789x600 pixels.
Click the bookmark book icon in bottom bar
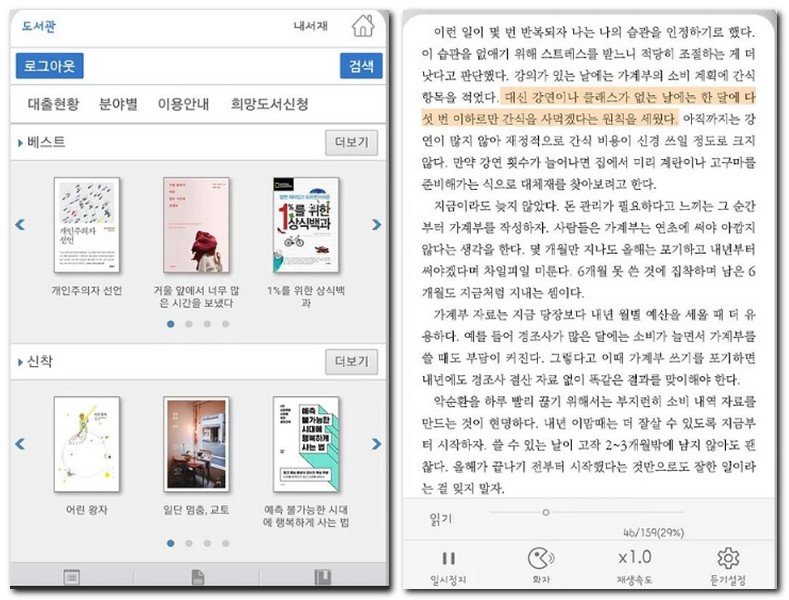(x=322, y=577)
